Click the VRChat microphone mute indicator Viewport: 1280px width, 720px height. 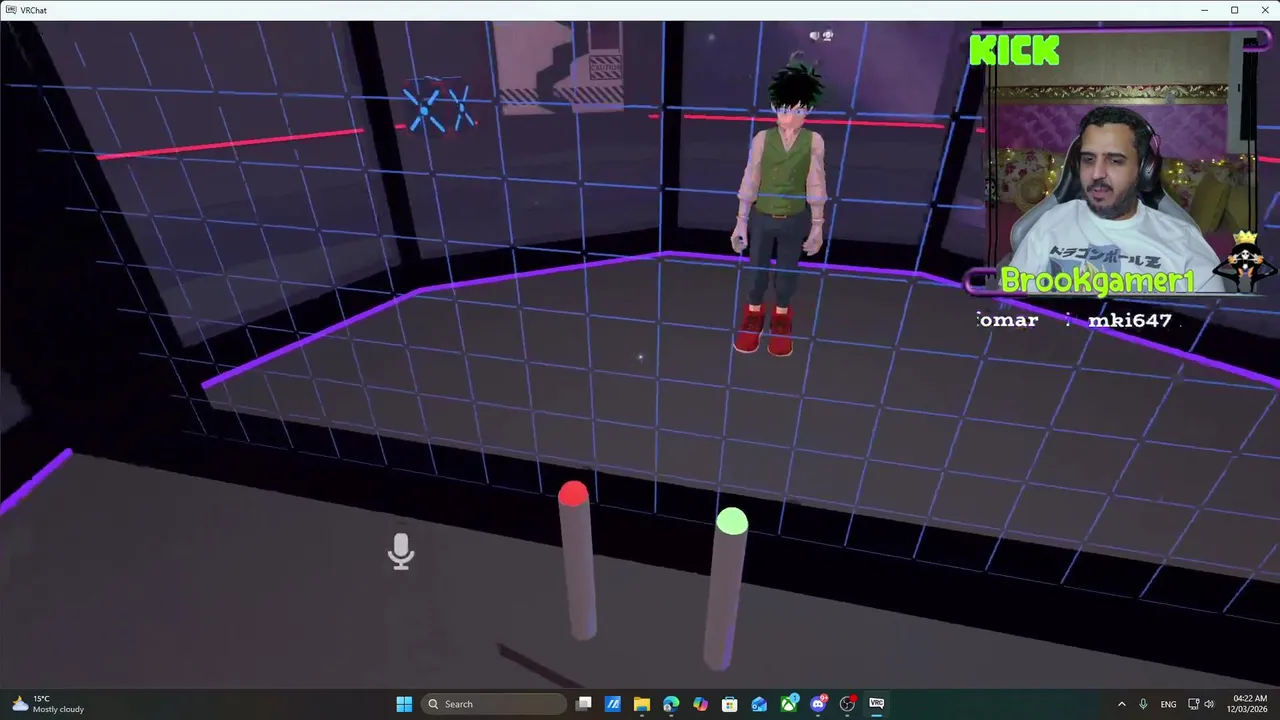[401, 551]
